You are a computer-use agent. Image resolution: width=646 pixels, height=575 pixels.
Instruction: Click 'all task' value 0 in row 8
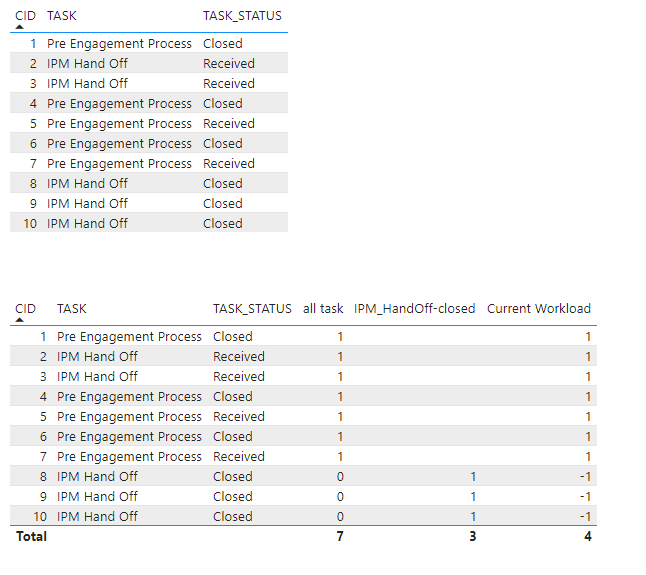[x=340, y=477]
